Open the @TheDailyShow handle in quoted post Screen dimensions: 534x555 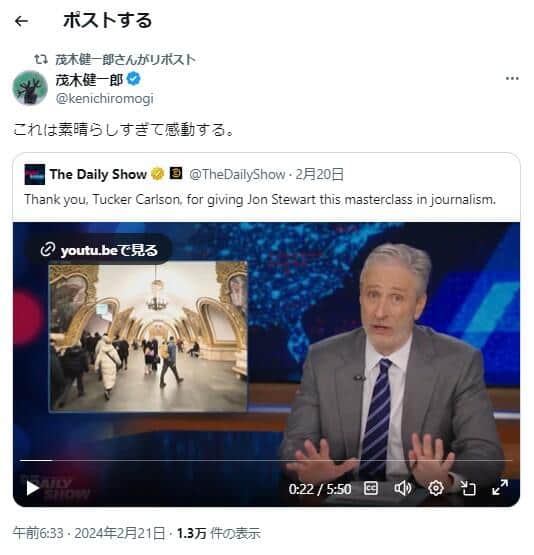[237, 174]
